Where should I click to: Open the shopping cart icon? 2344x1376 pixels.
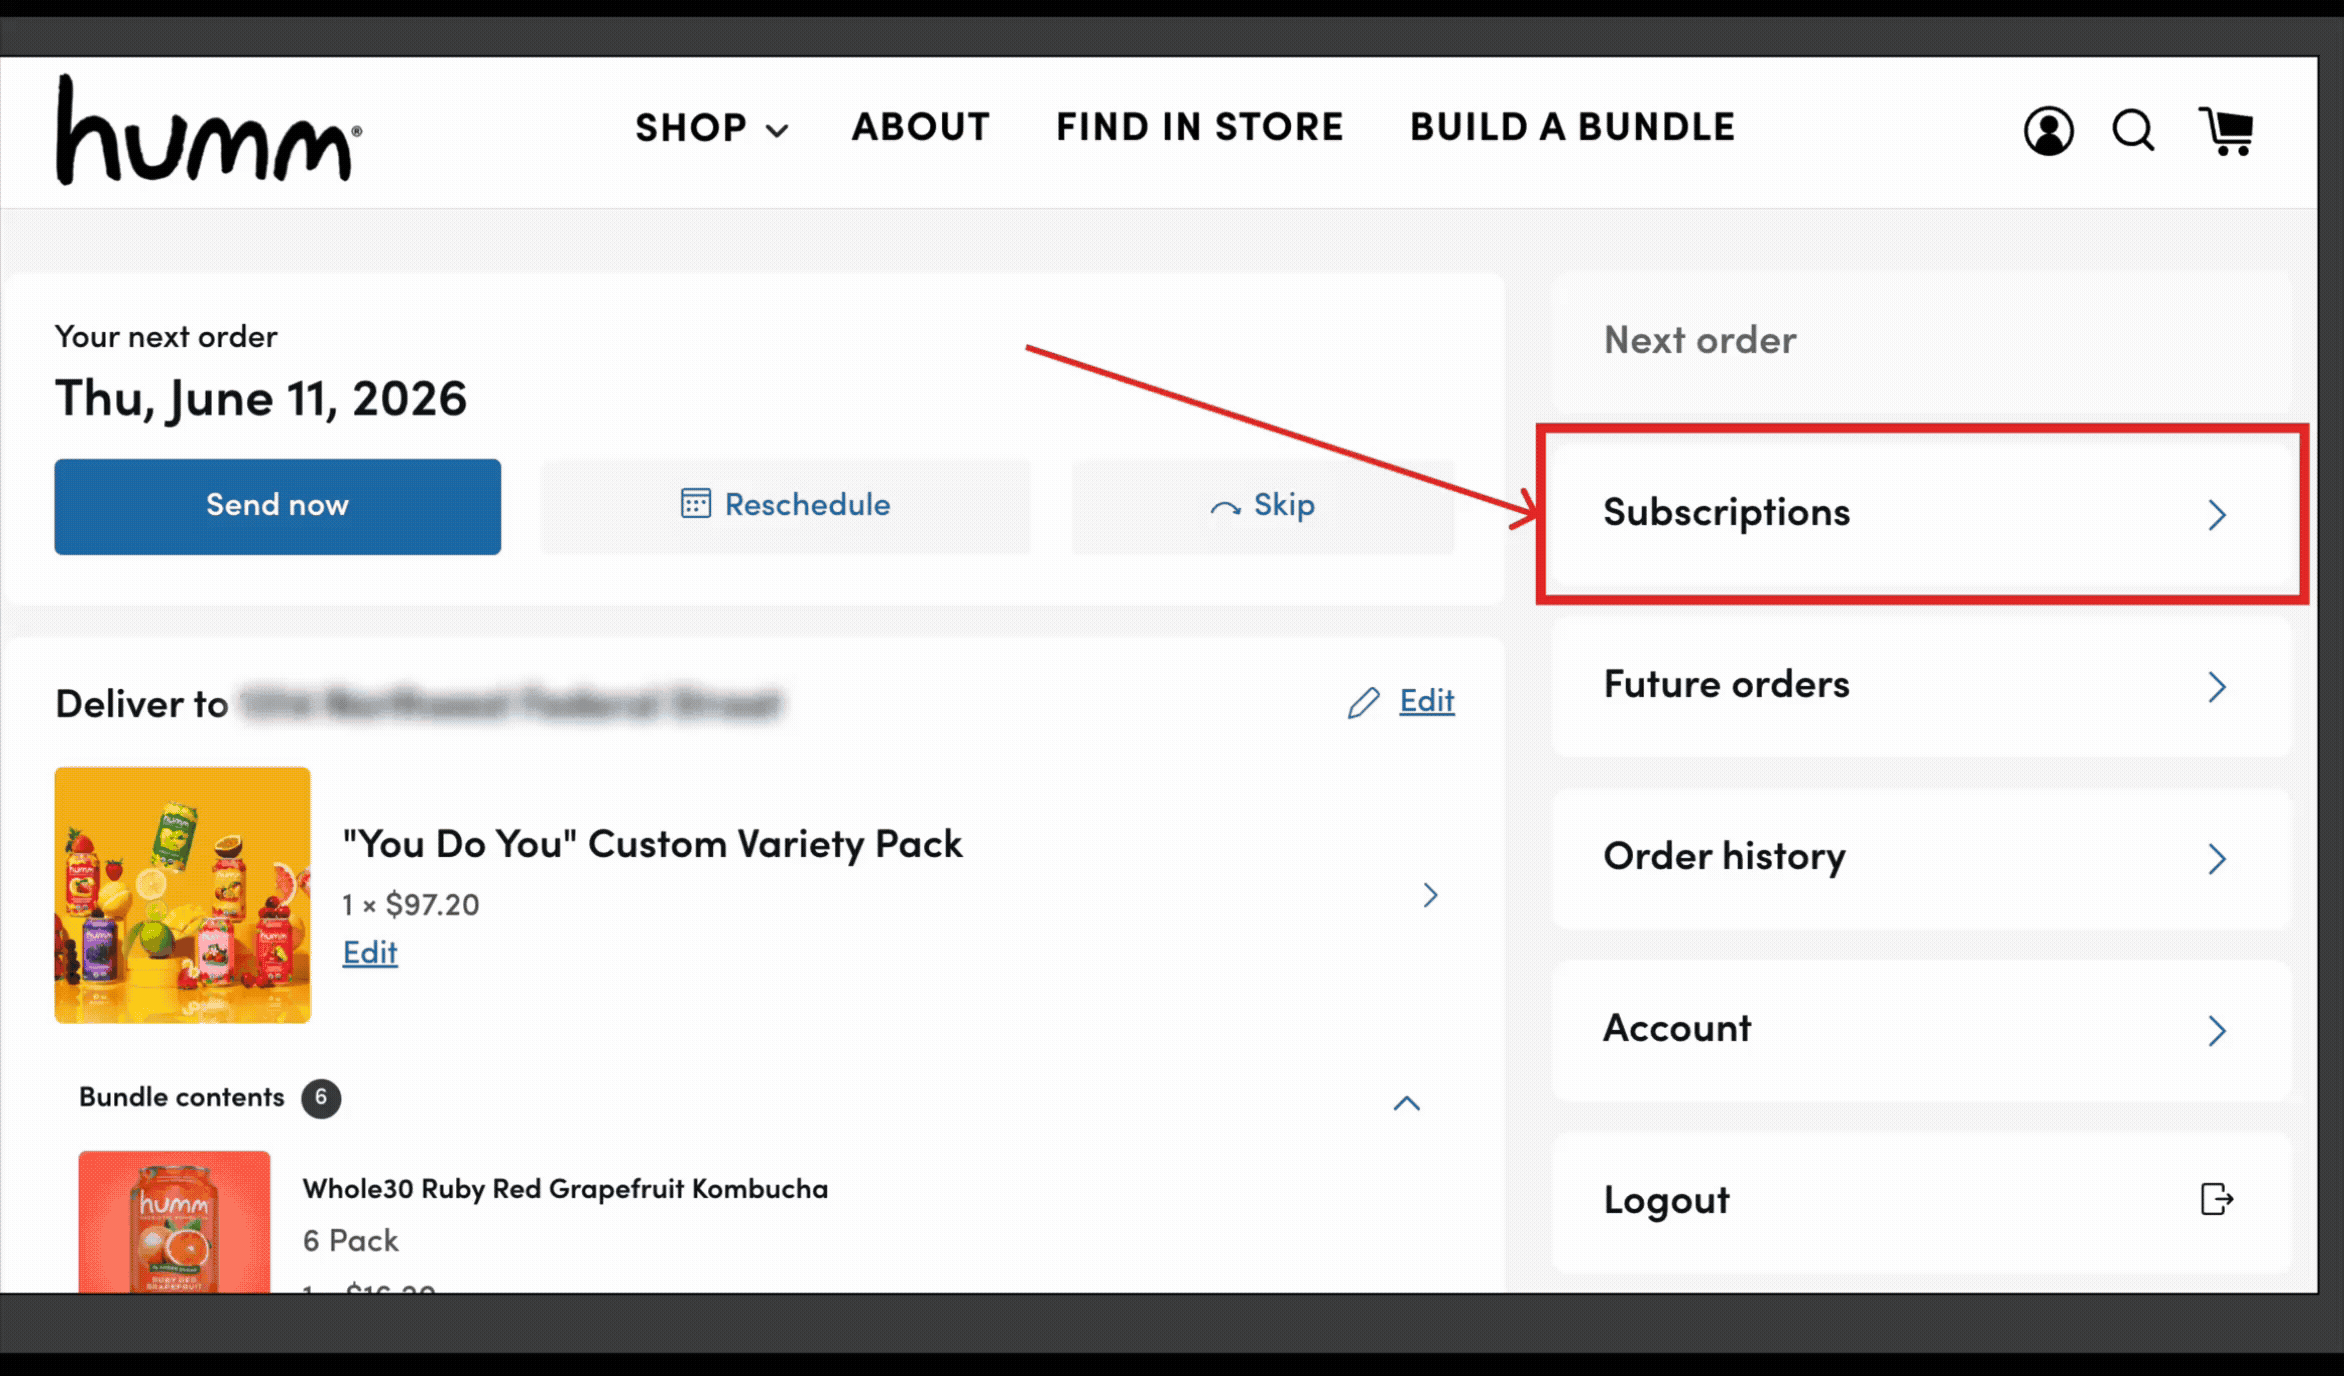[2225, 130]
